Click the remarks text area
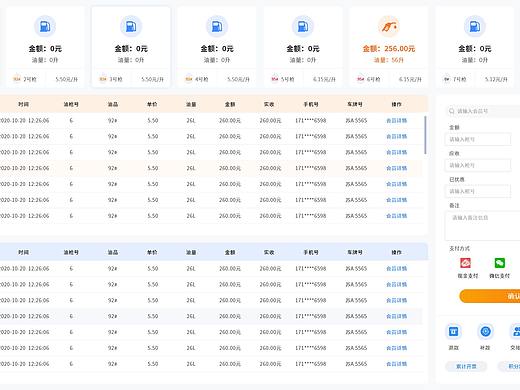520x390 pixels. coord(483,225)
